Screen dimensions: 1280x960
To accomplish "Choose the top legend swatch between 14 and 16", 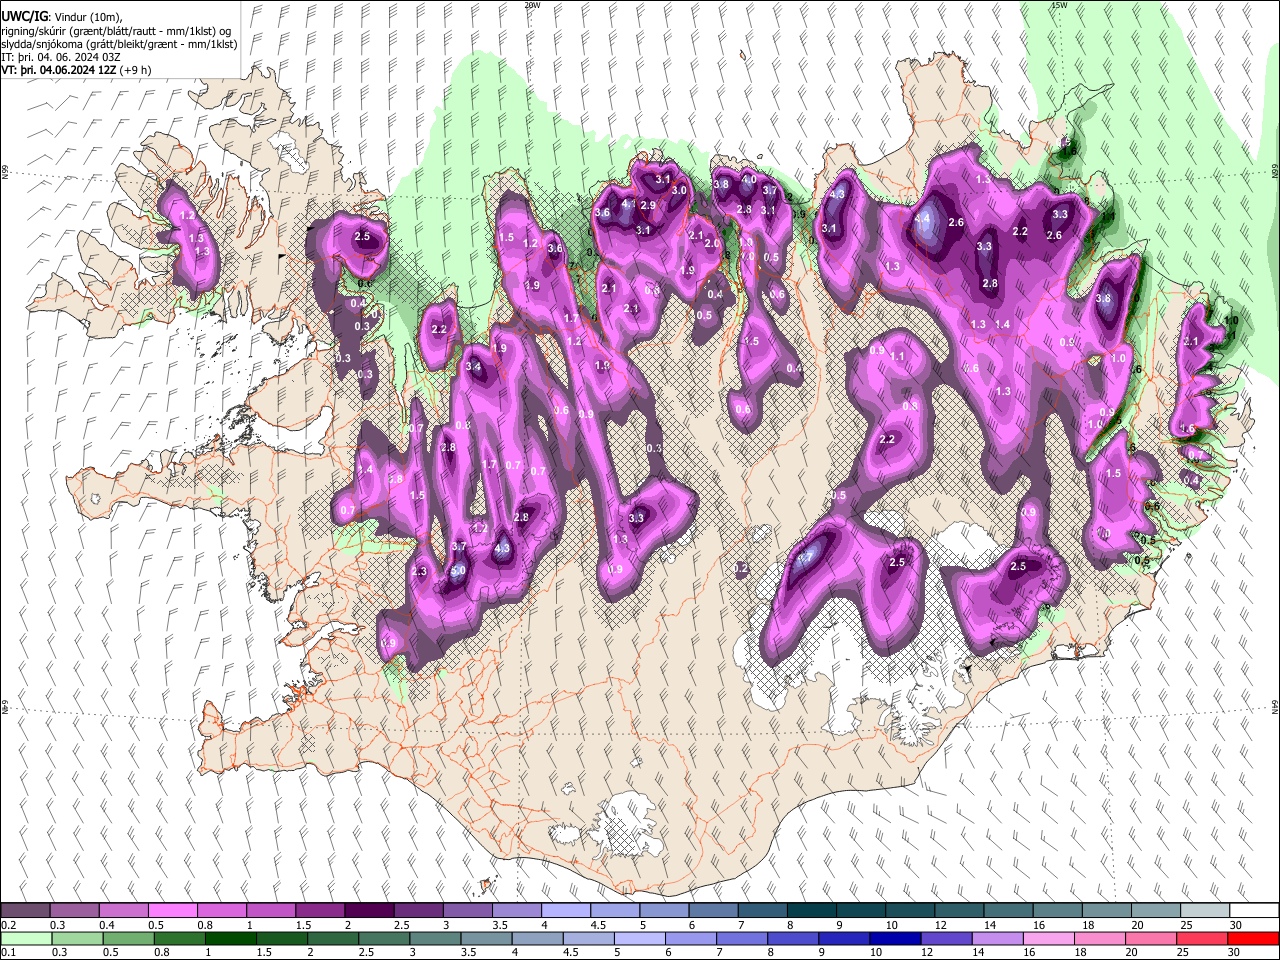I will tap(1007, 911).
